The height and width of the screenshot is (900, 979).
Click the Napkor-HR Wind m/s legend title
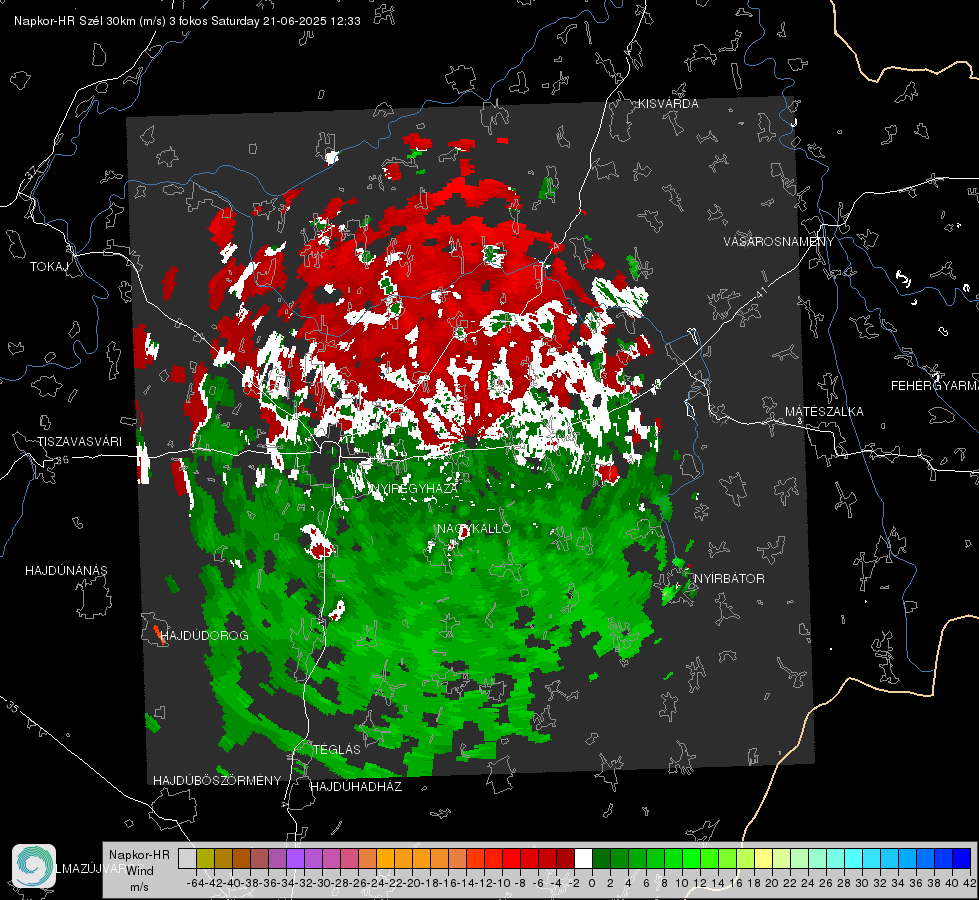click(139, 870)
